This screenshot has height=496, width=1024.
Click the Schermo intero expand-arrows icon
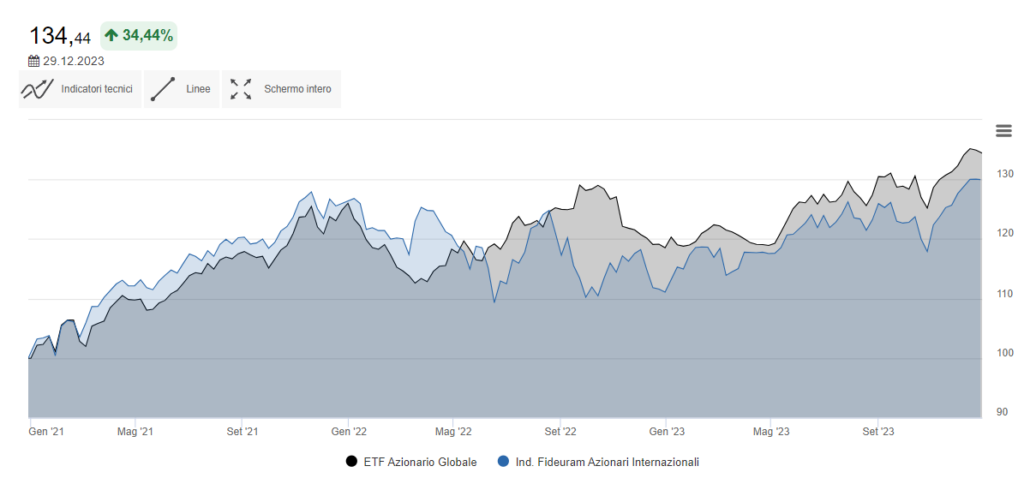tap(240, 89)
